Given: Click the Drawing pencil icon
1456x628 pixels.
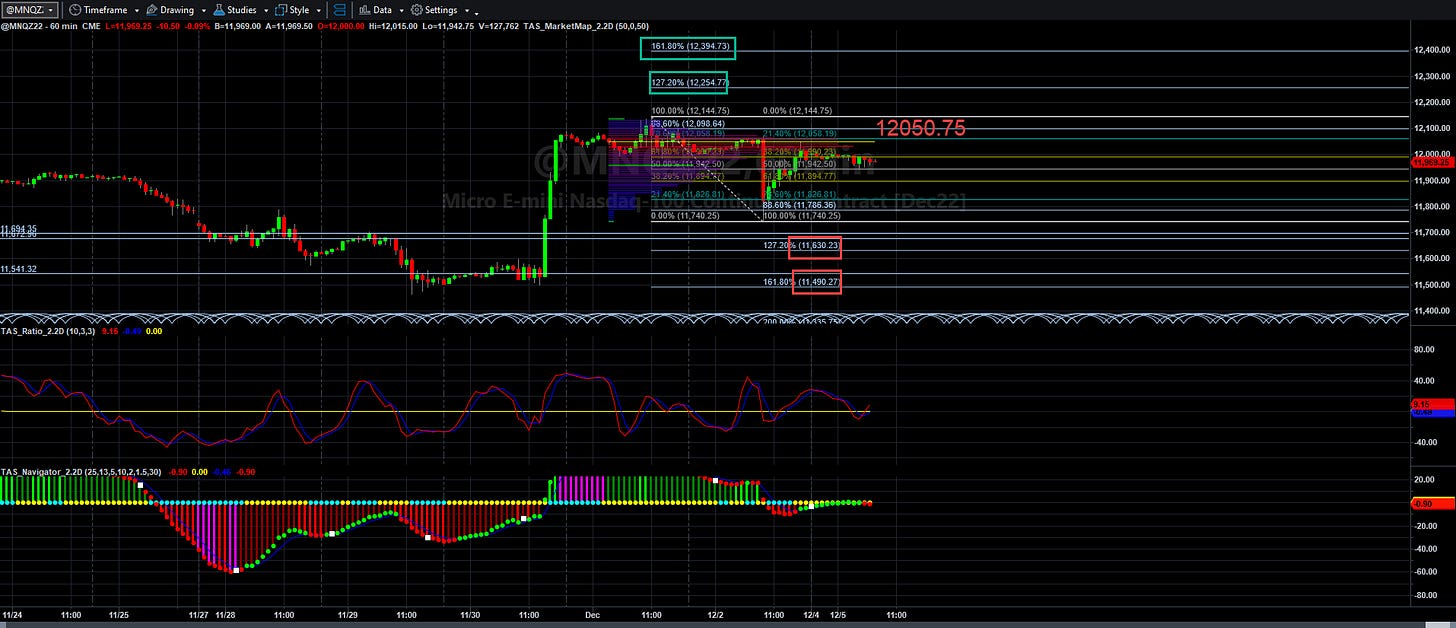Looking at the screenshot, I should pos(152,10).
